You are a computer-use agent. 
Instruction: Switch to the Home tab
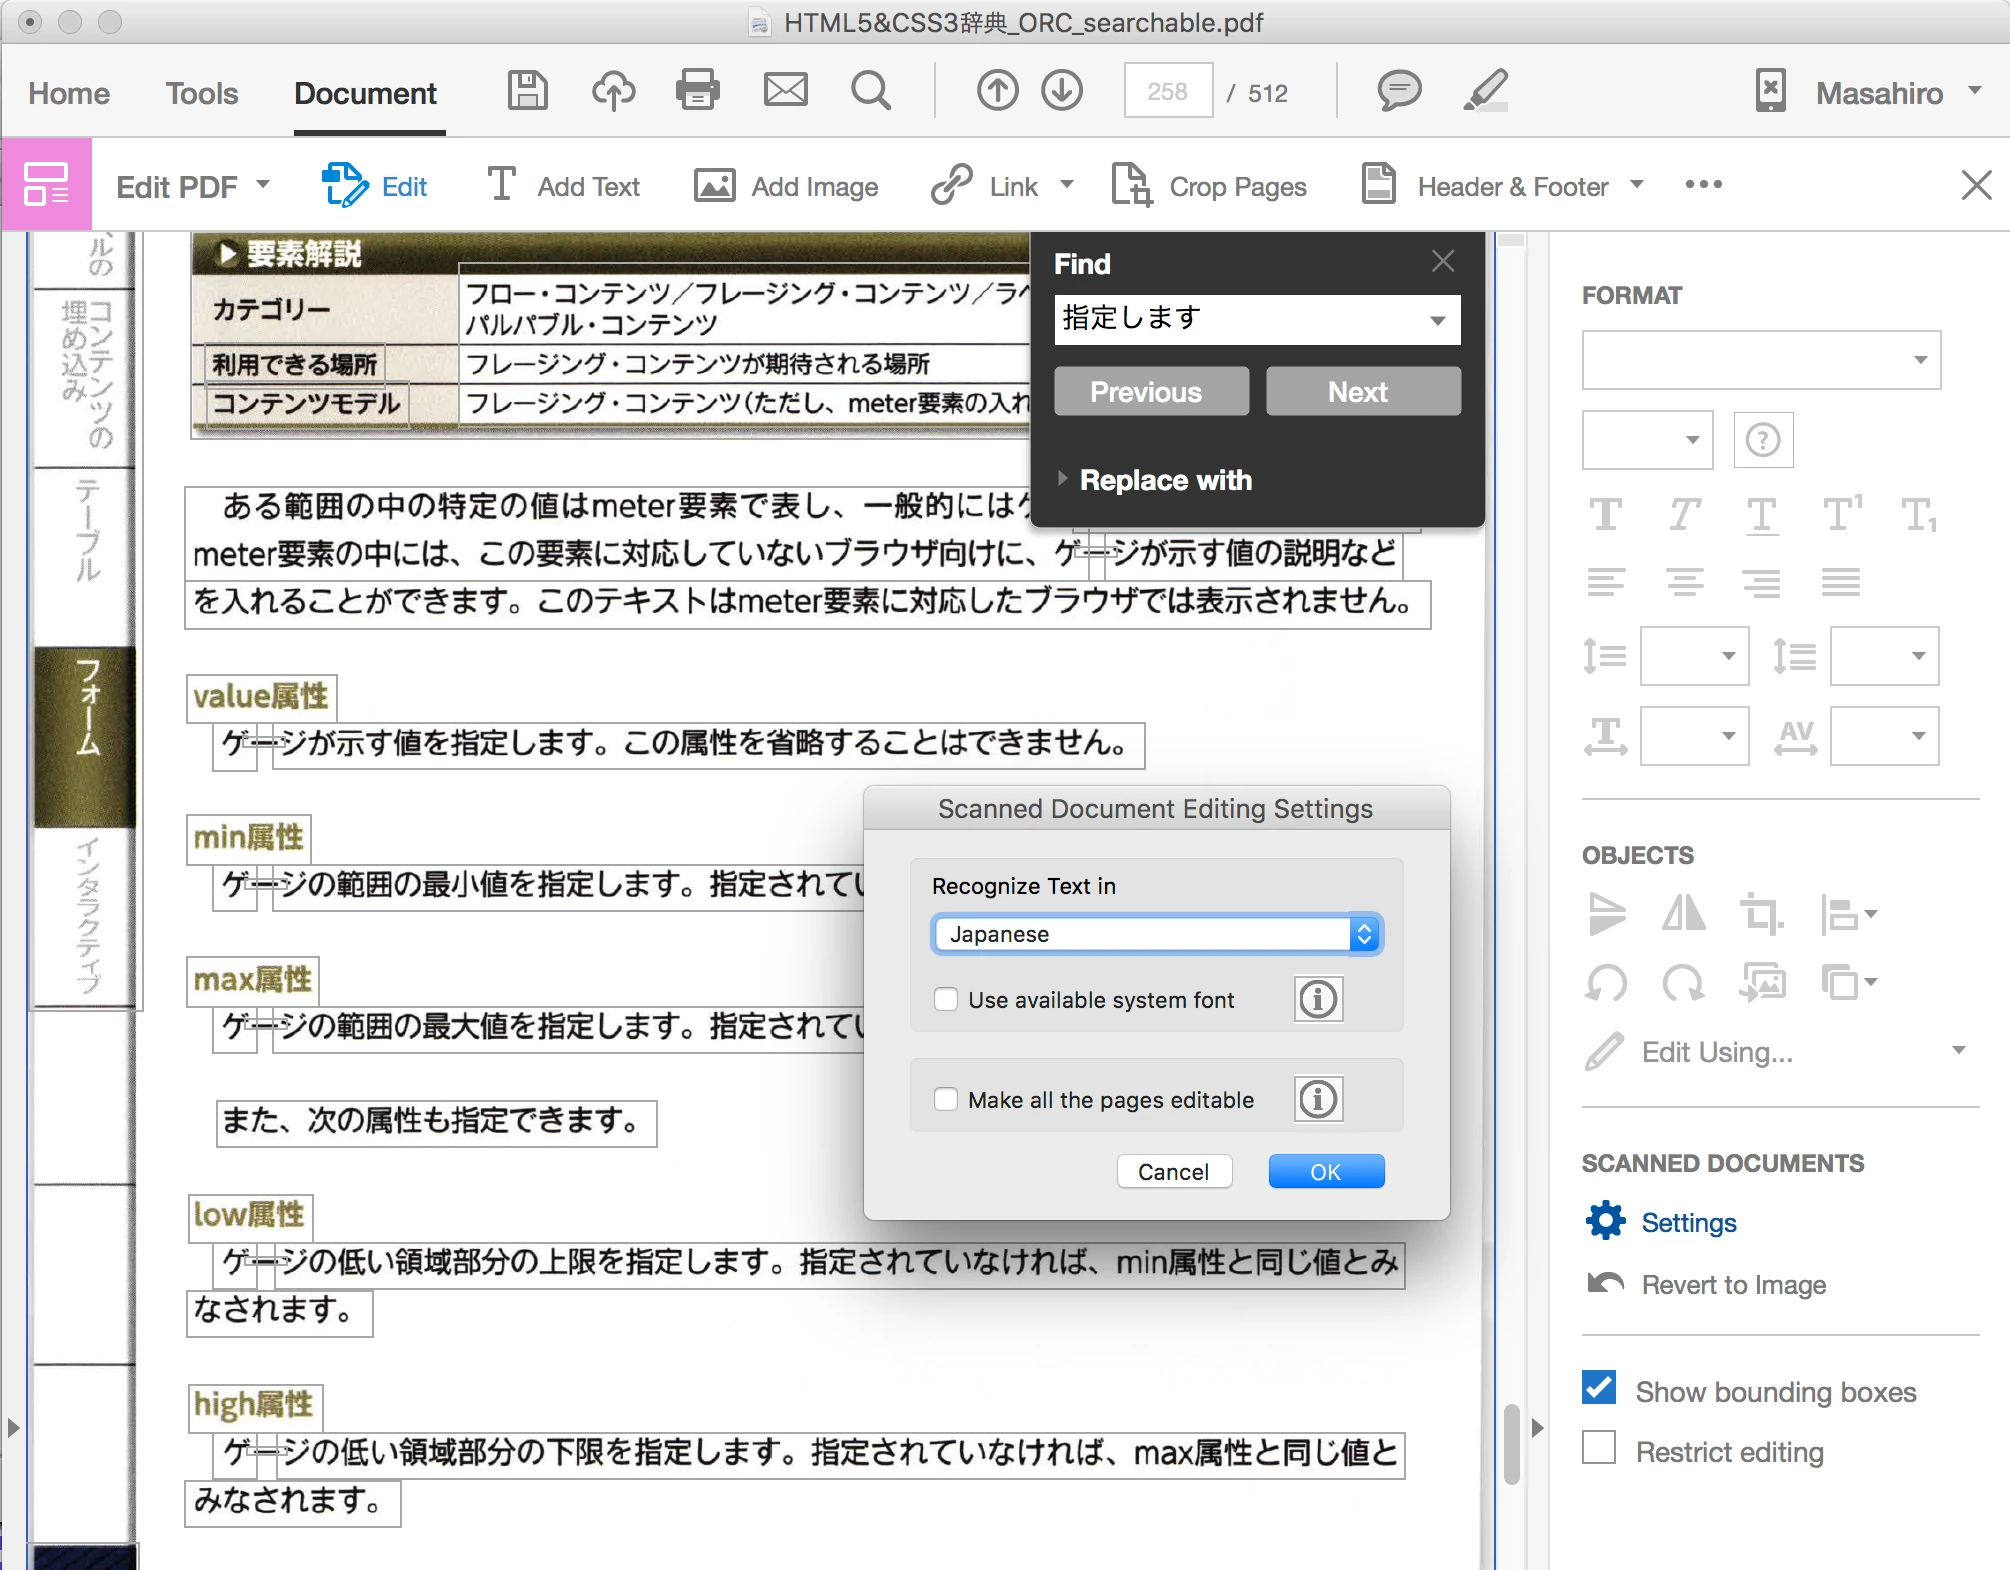click(69, 93)
